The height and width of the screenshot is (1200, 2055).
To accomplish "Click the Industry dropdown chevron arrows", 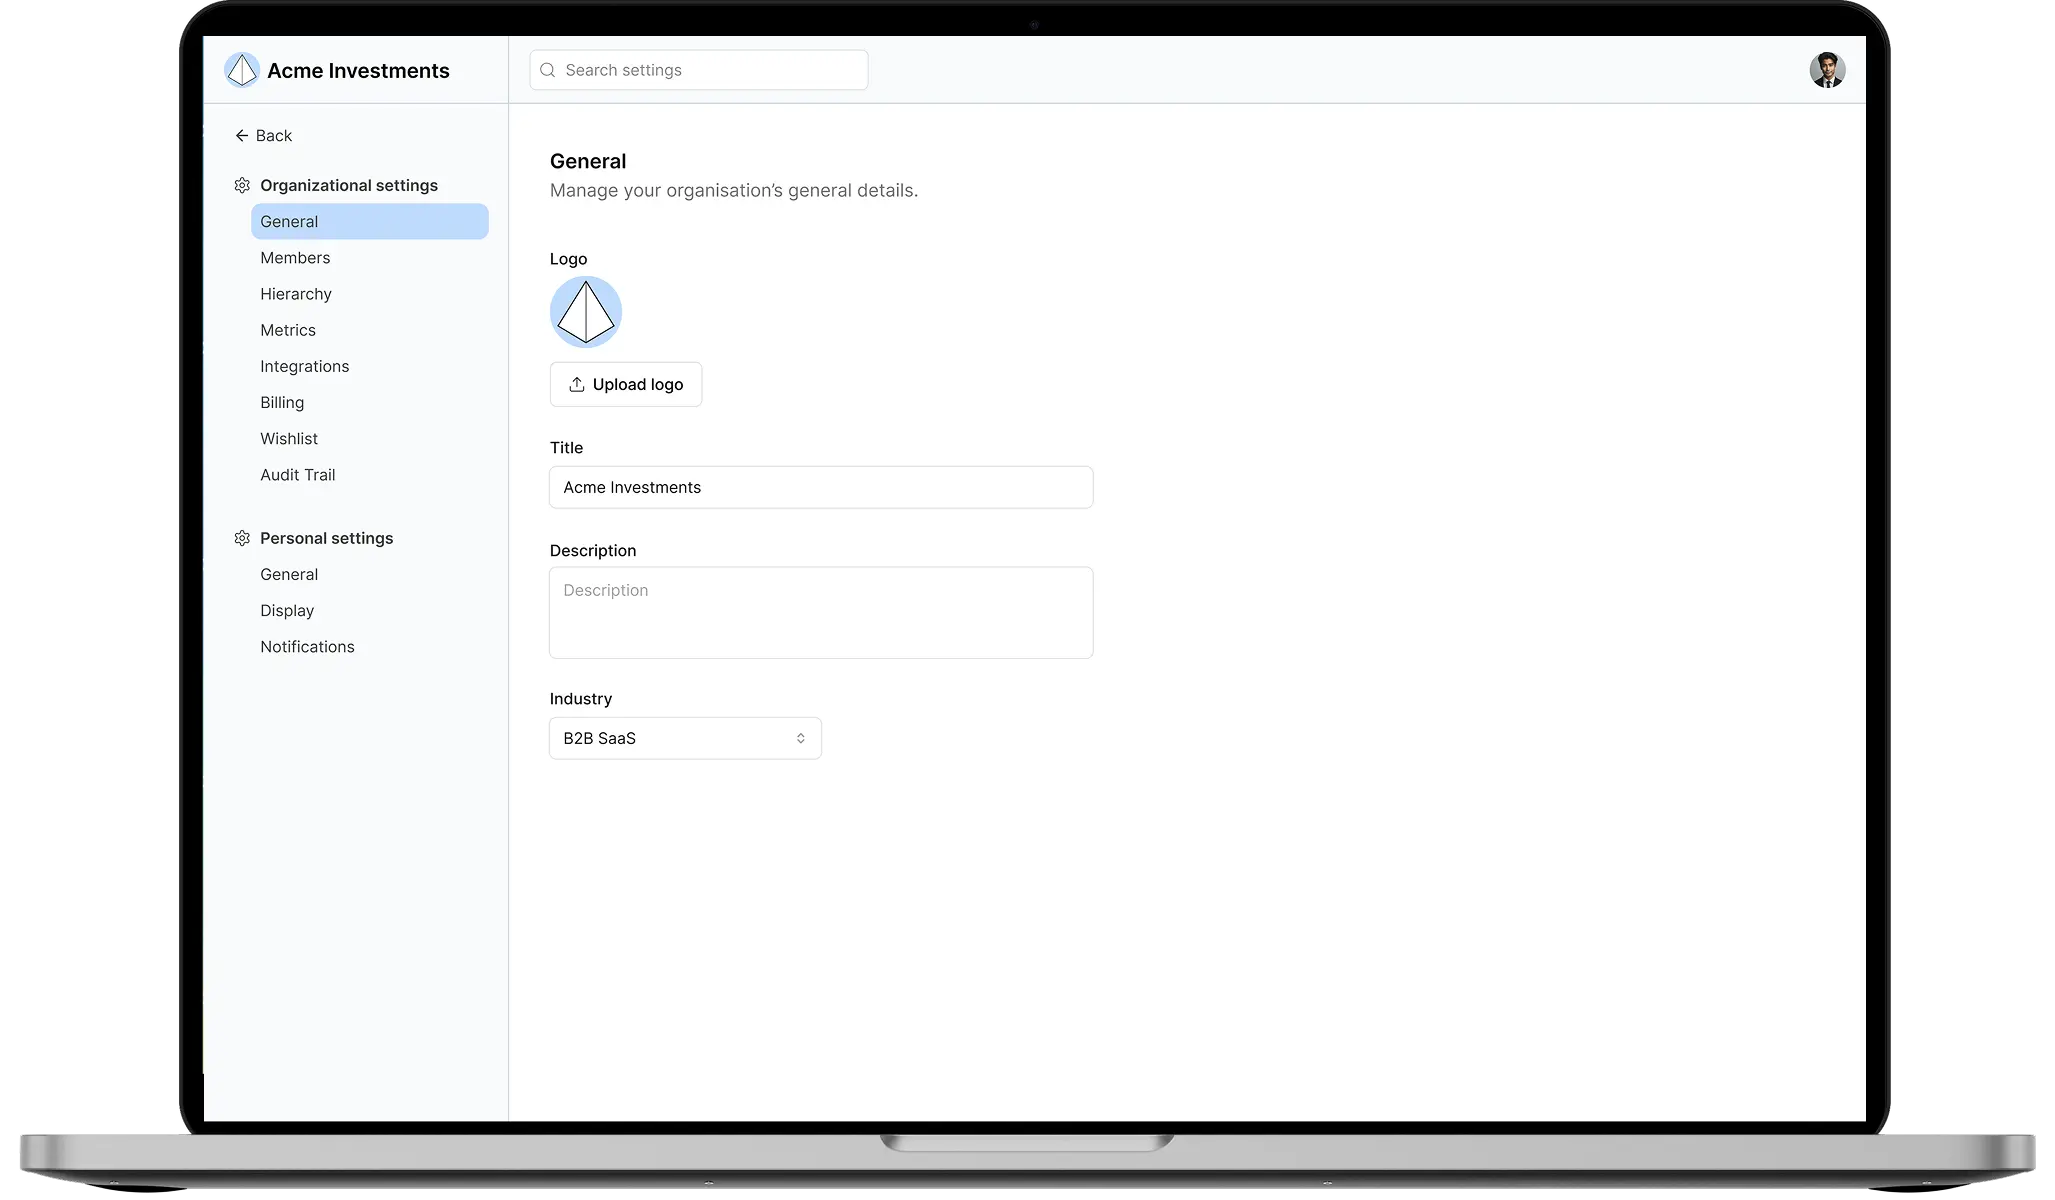I will (x=800, y=739).
